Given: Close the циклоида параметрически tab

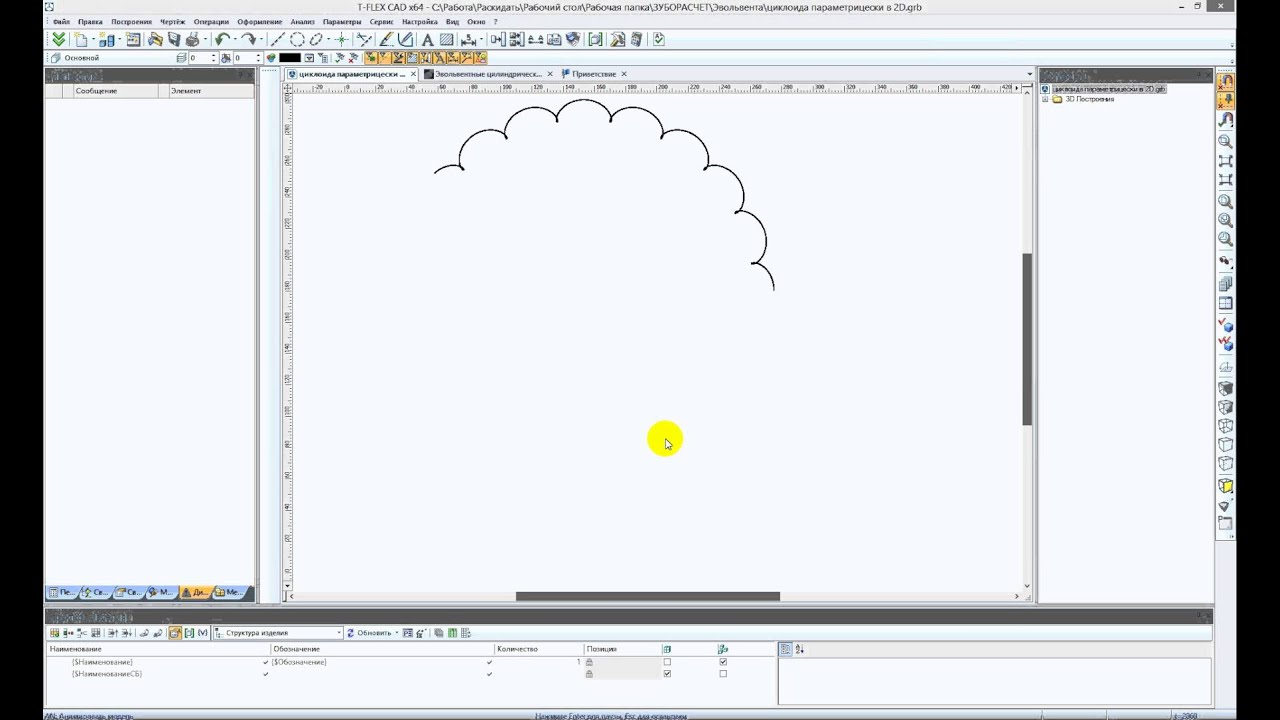Looking at the screenshot, I should click(x=414, y=74).
